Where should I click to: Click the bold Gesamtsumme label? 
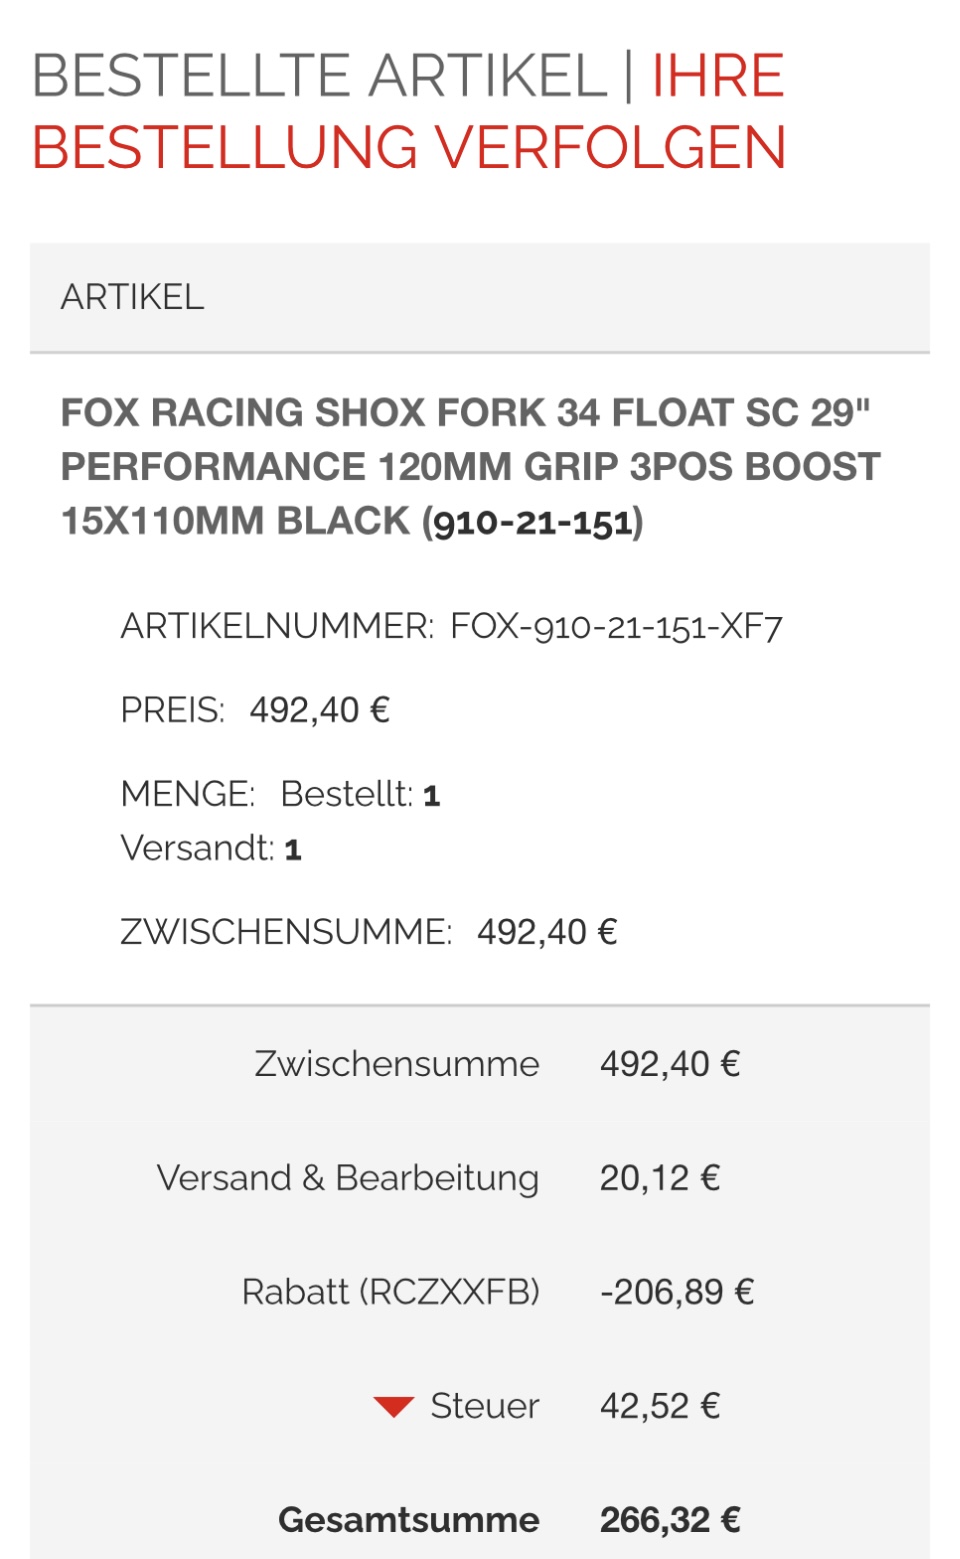tap(409, 1520)
